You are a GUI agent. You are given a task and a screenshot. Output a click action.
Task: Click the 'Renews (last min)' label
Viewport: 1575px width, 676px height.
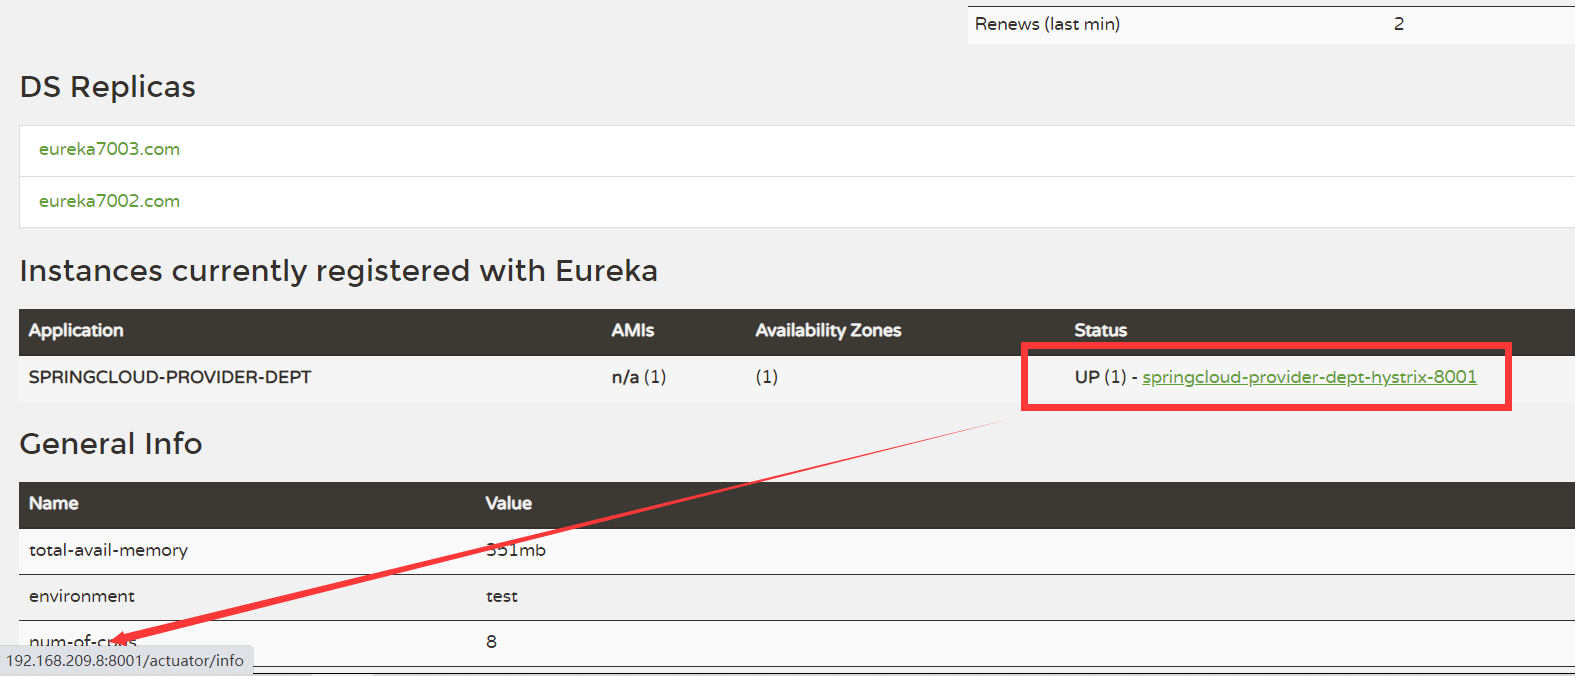point(1047,24)
